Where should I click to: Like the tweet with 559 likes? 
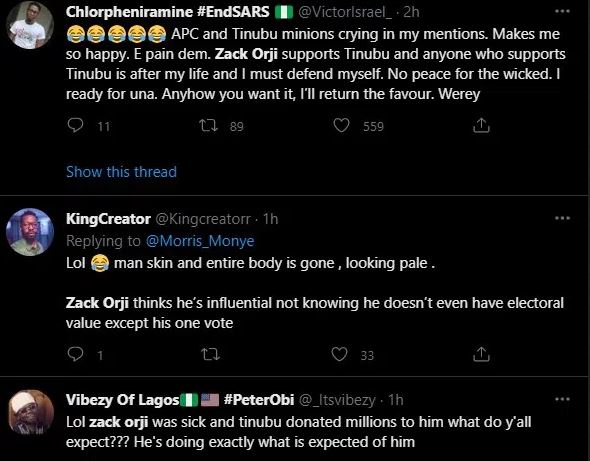341,125
